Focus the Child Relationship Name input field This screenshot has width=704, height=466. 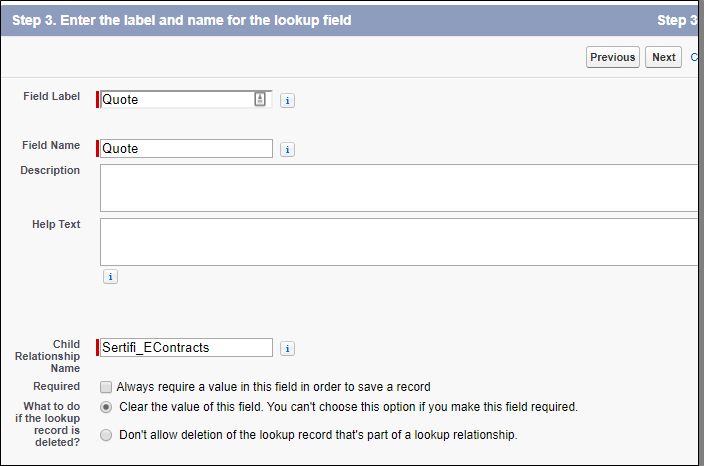point(186,347)
